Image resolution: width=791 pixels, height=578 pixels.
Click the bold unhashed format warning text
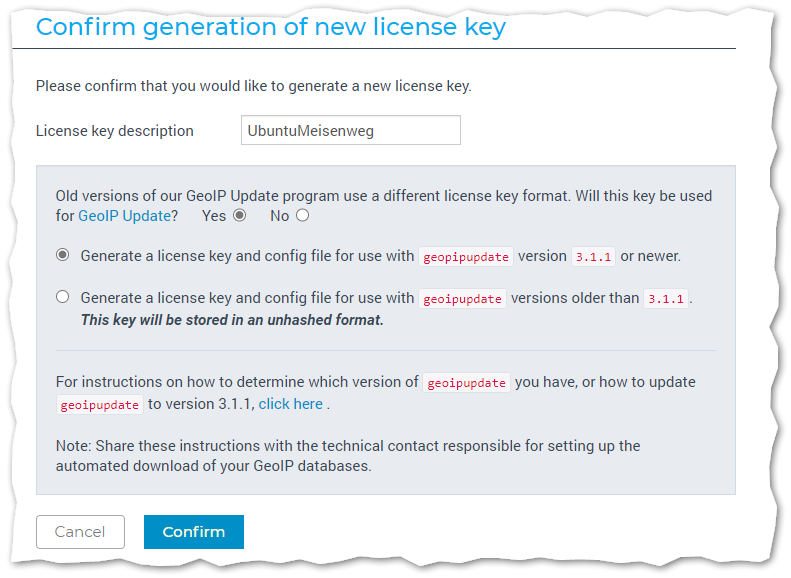(x=231, y=320)
